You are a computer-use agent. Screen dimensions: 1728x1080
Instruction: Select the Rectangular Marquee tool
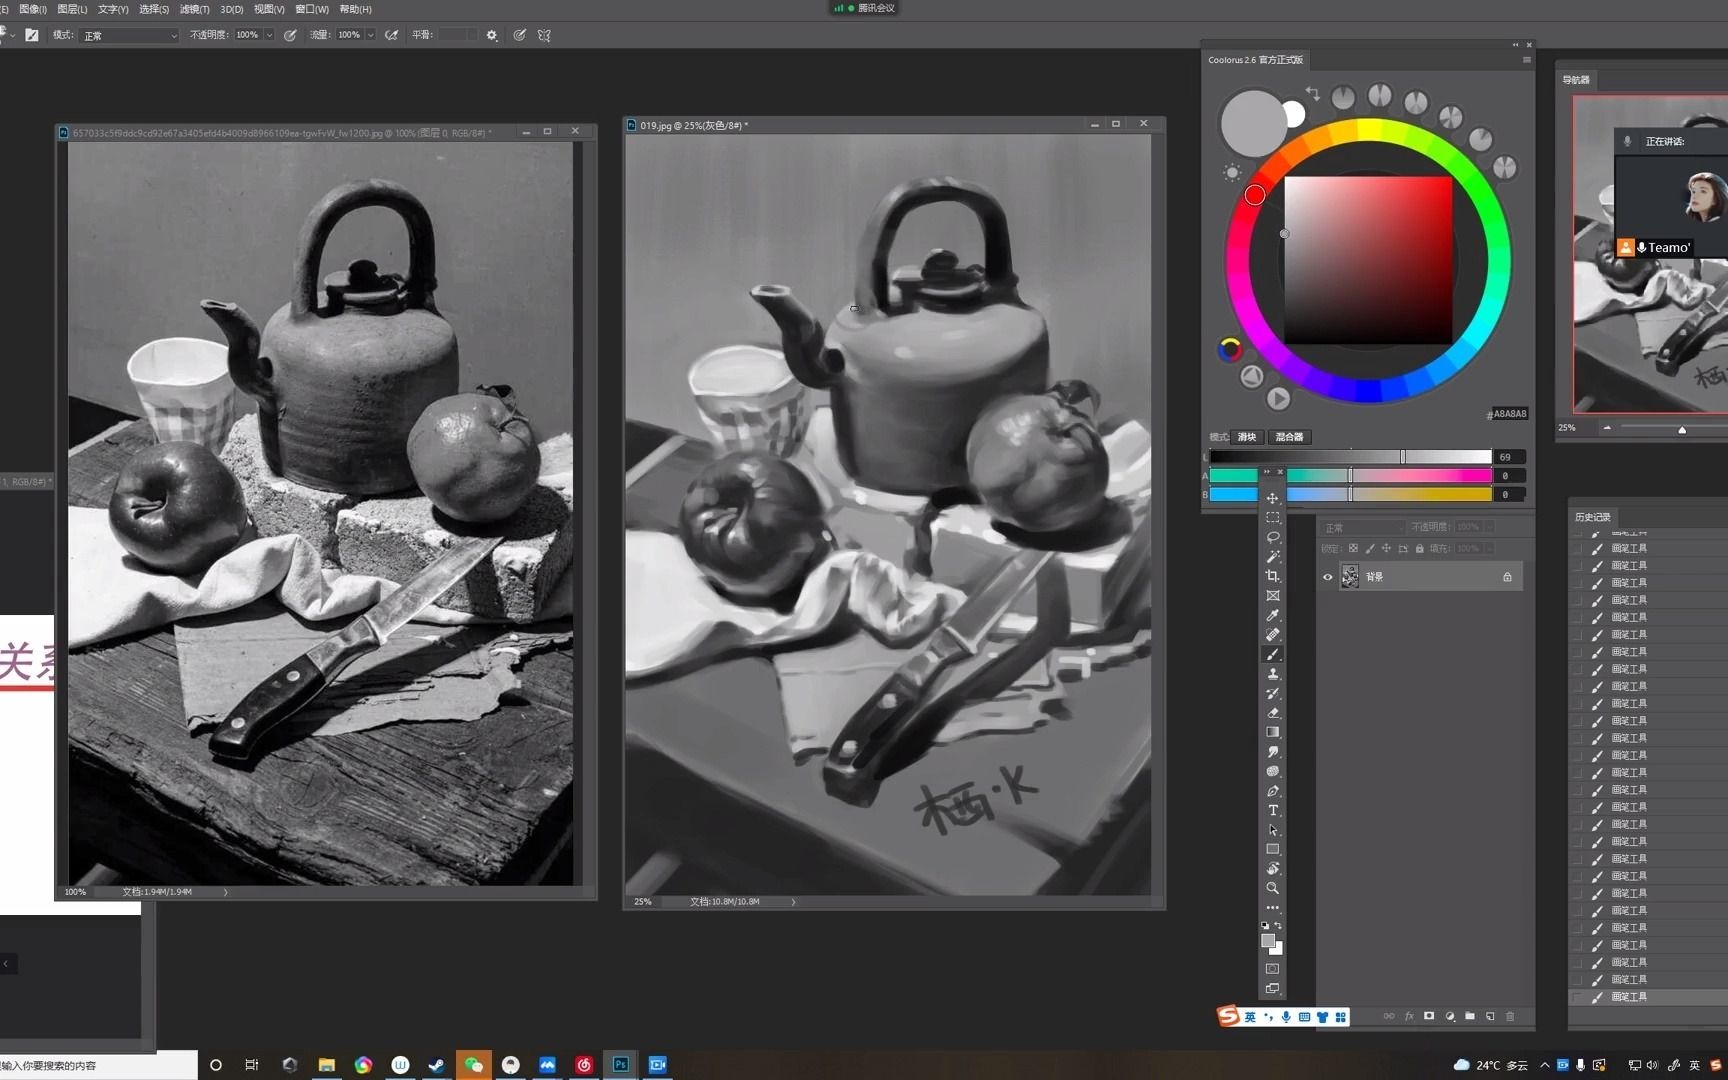[x=1272, y=518]
